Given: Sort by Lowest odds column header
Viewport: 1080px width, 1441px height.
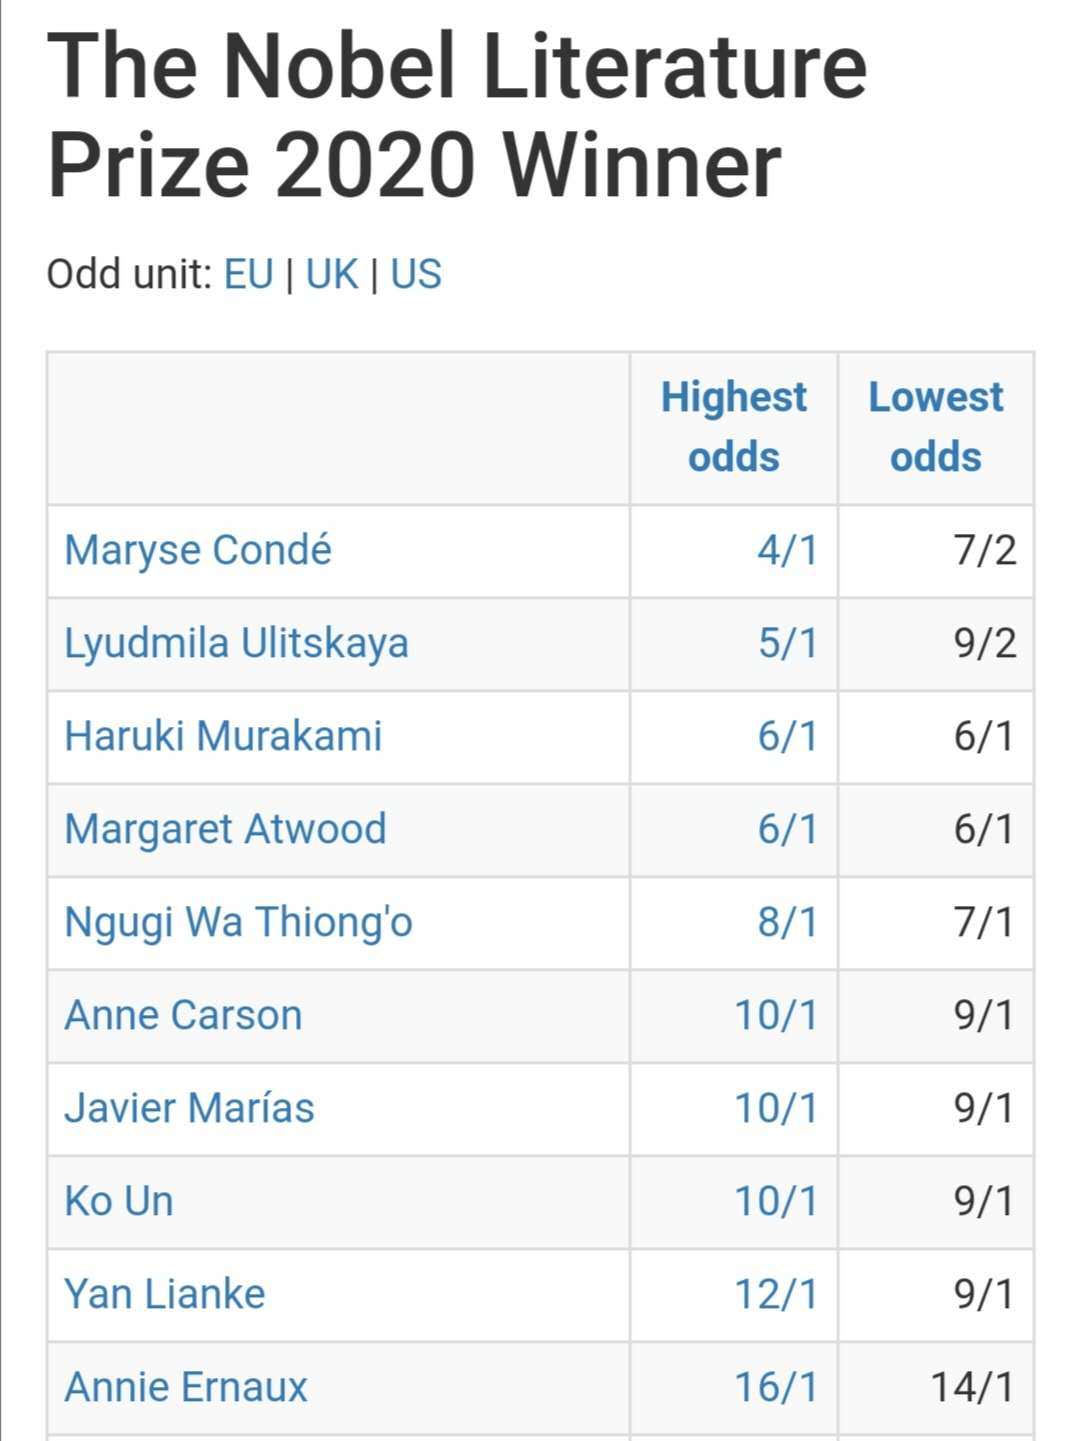Looking at the screenshot, I should click(x=935, y=427).
